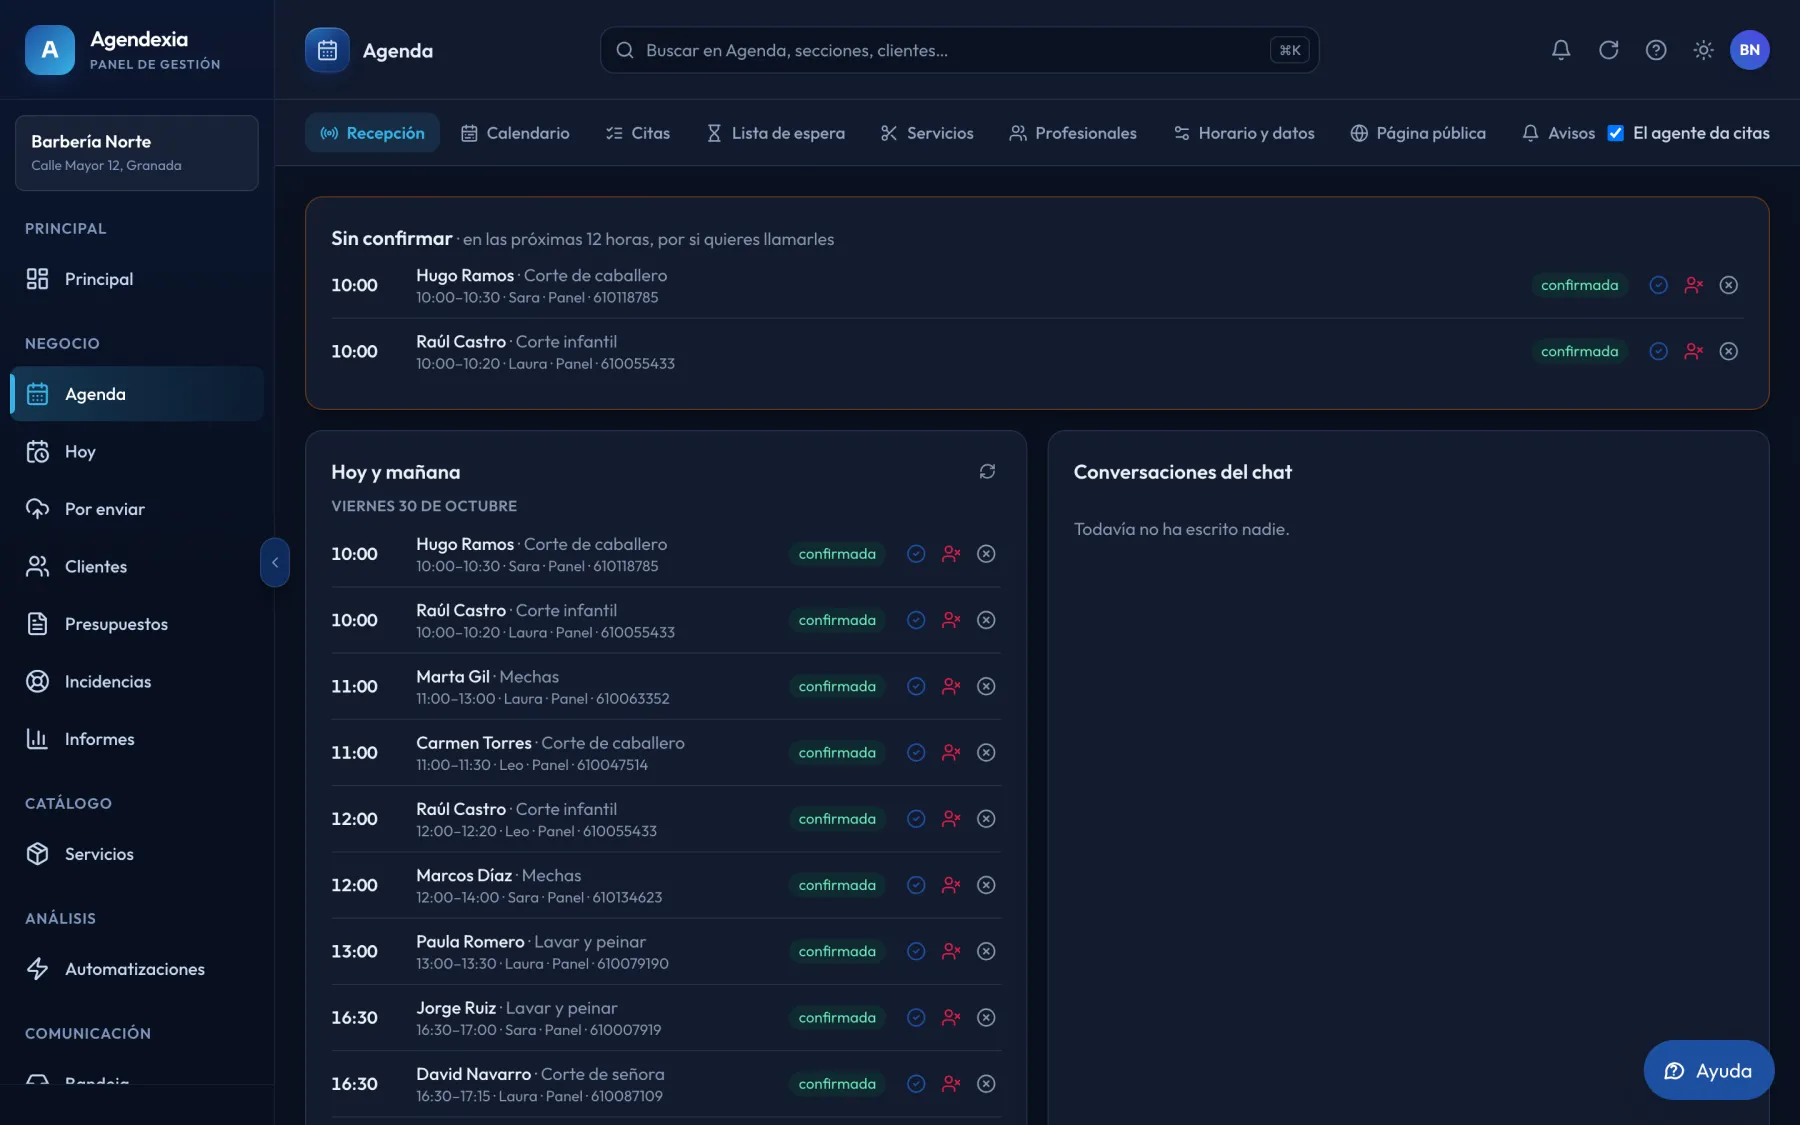Cancel David Navarro's 16:30 appointment
This screenshot has height=1125, width=1800.
986,1084
